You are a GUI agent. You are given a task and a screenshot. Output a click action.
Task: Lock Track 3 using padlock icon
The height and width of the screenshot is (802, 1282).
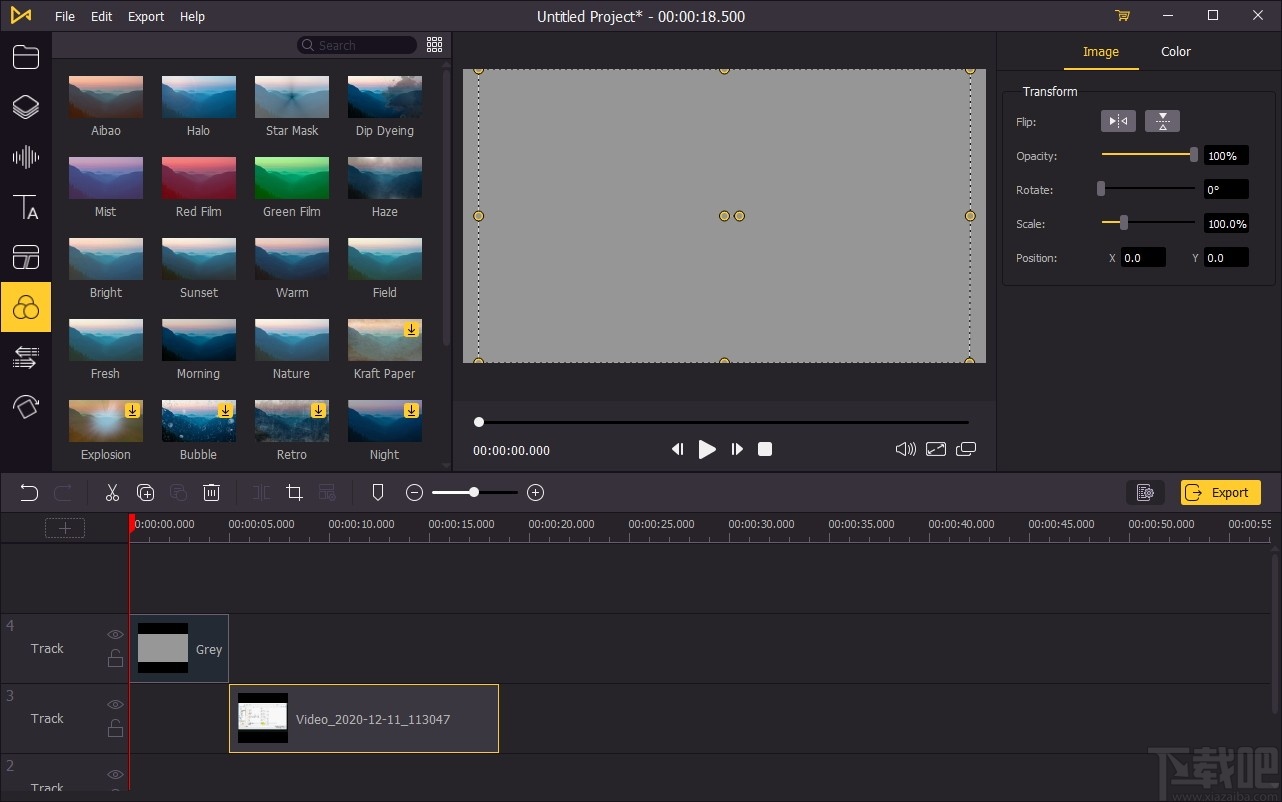(x=115, y=728)
